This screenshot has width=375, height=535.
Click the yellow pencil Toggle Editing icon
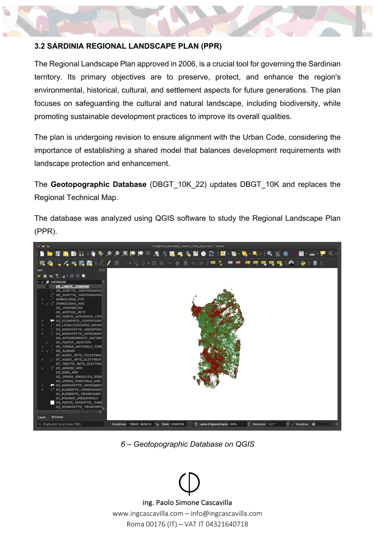pos(109,263)
